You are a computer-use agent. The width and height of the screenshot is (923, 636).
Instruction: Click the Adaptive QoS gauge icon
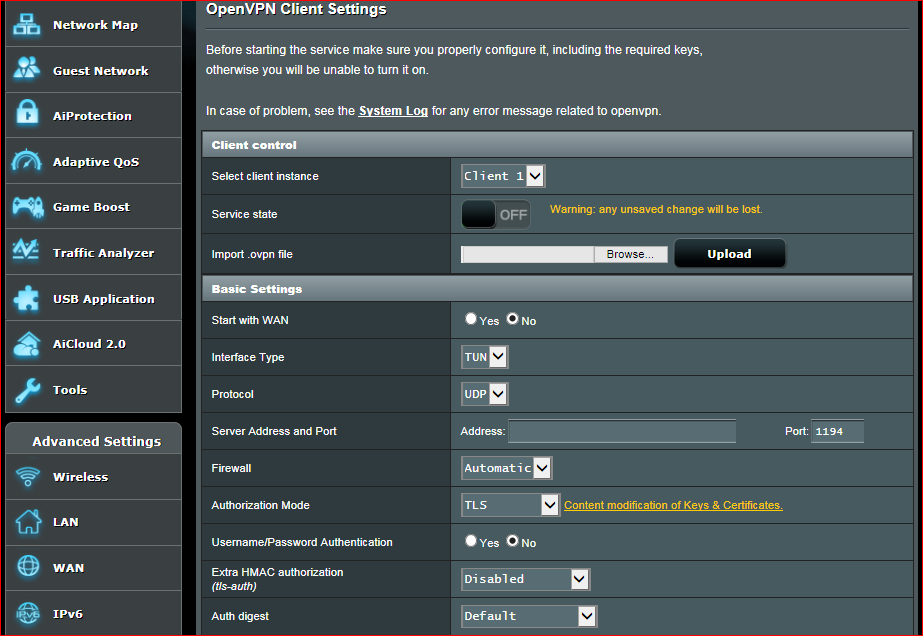[x=27, y=160]
